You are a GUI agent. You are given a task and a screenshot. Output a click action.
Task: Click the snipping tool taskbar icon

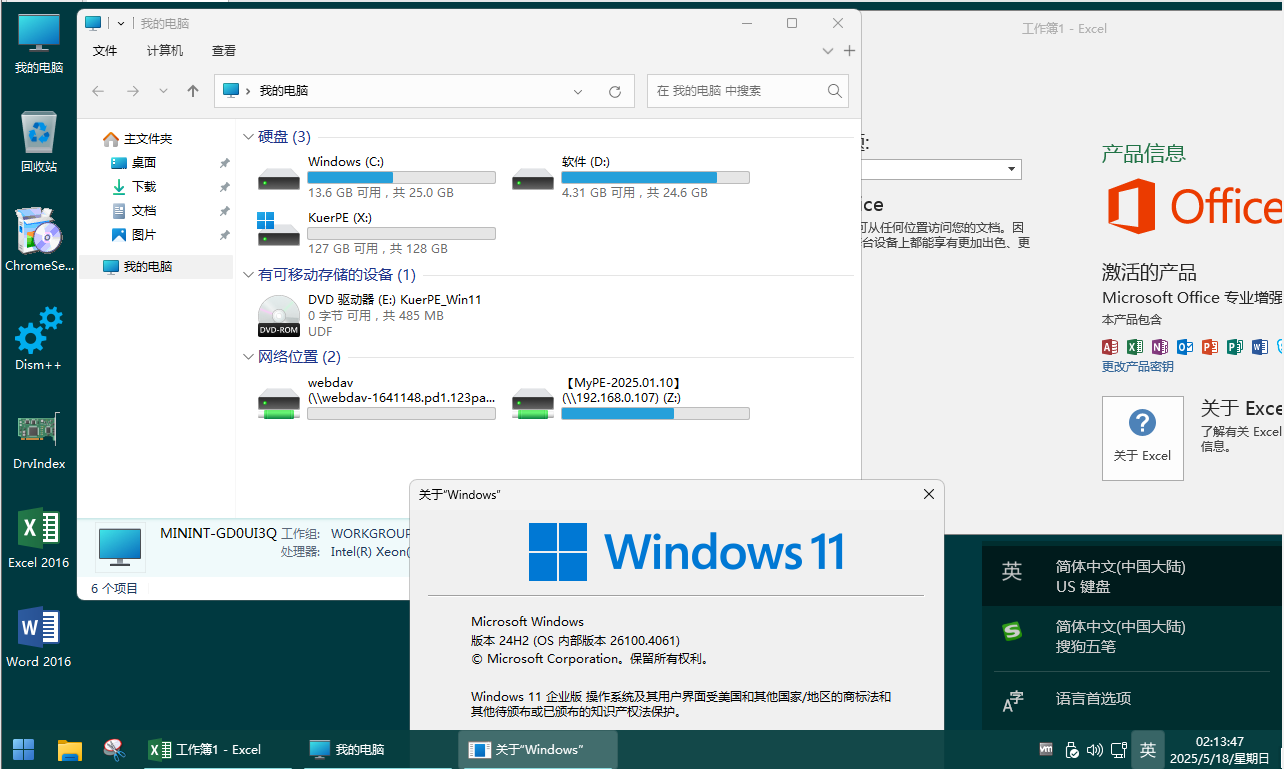114,749
